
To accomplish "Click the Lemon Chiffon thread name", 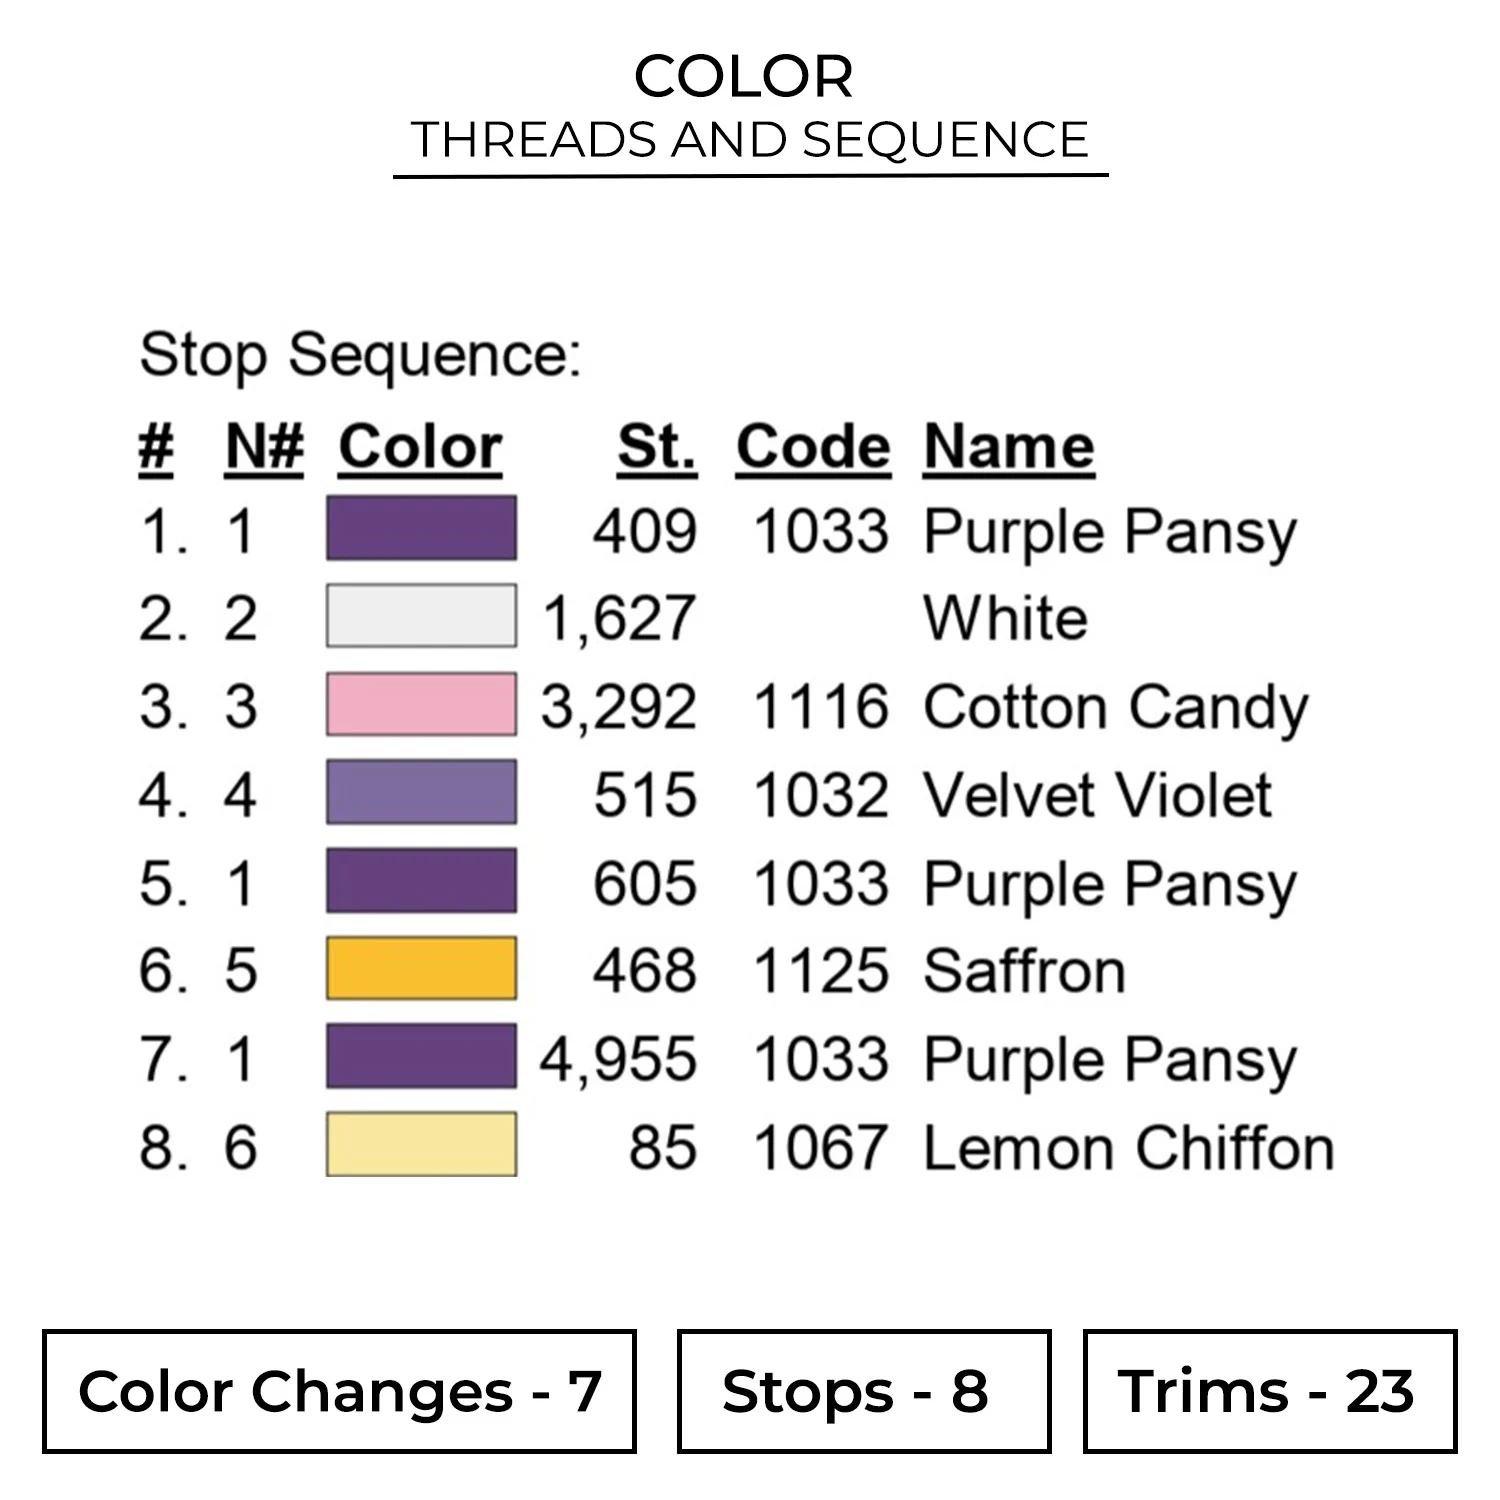I will 1128,1147.
